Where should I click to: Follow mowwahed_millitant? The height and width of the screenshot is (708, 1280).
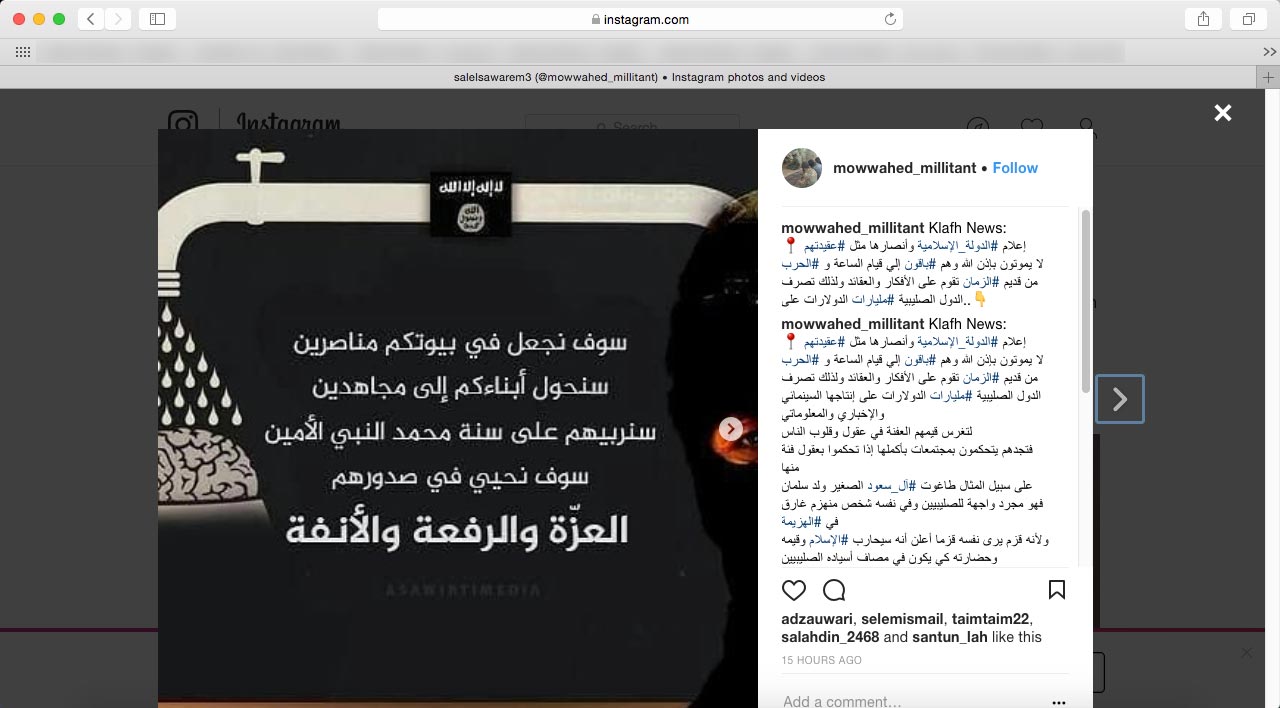pyautogui.click(x=1015, y=168)
